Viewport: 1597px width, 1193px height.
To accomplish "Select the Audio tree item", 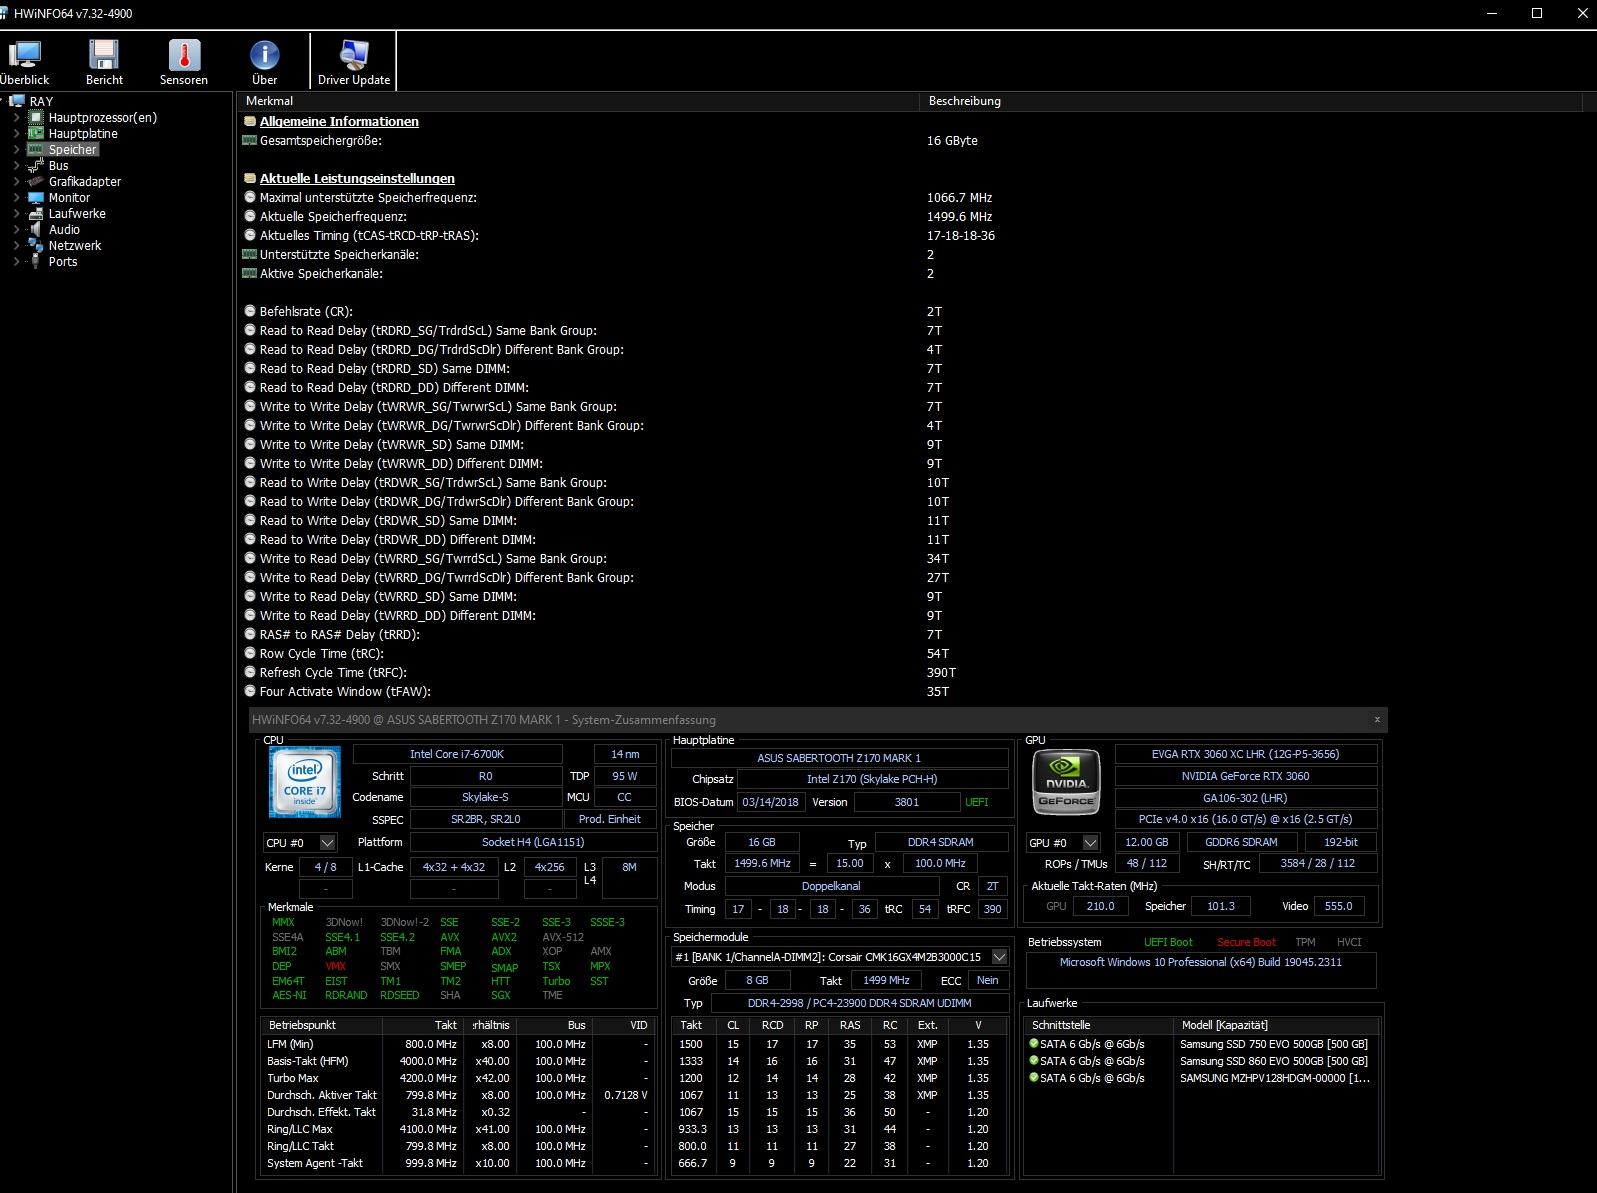I will pos(64,229).
